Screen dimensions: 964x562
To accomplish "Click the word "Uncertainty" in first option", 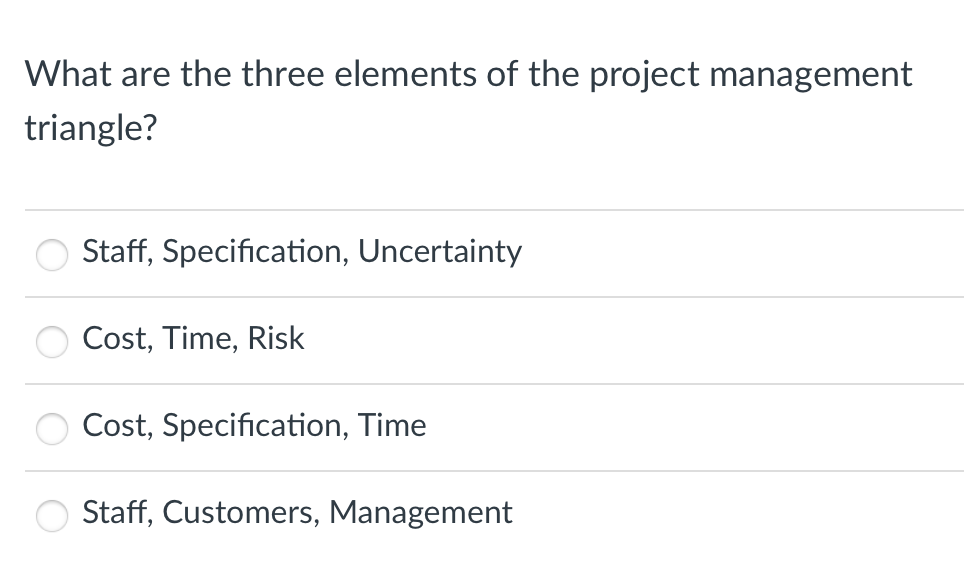I will 440,251.
